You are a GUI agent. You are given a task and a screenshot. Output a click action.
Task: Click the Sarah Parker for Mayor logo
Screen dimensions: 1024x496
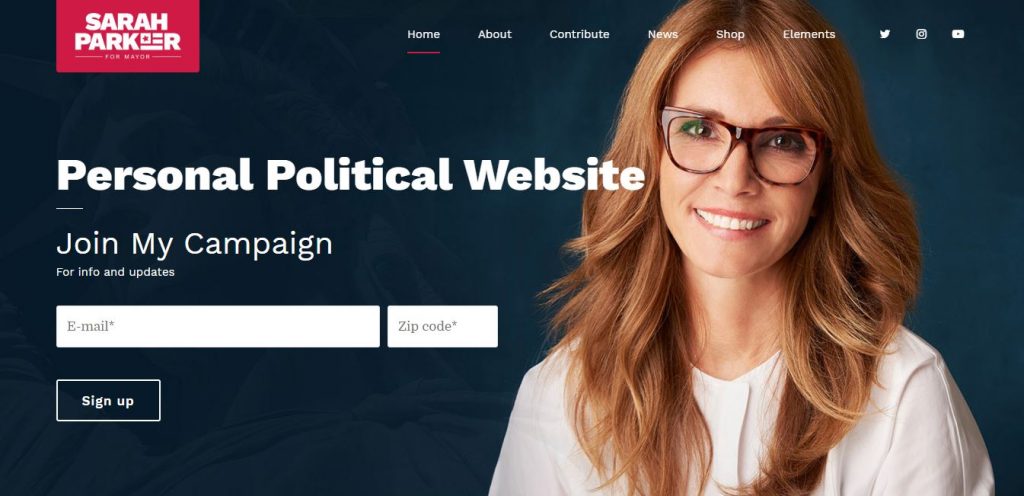tap(127, 36)
